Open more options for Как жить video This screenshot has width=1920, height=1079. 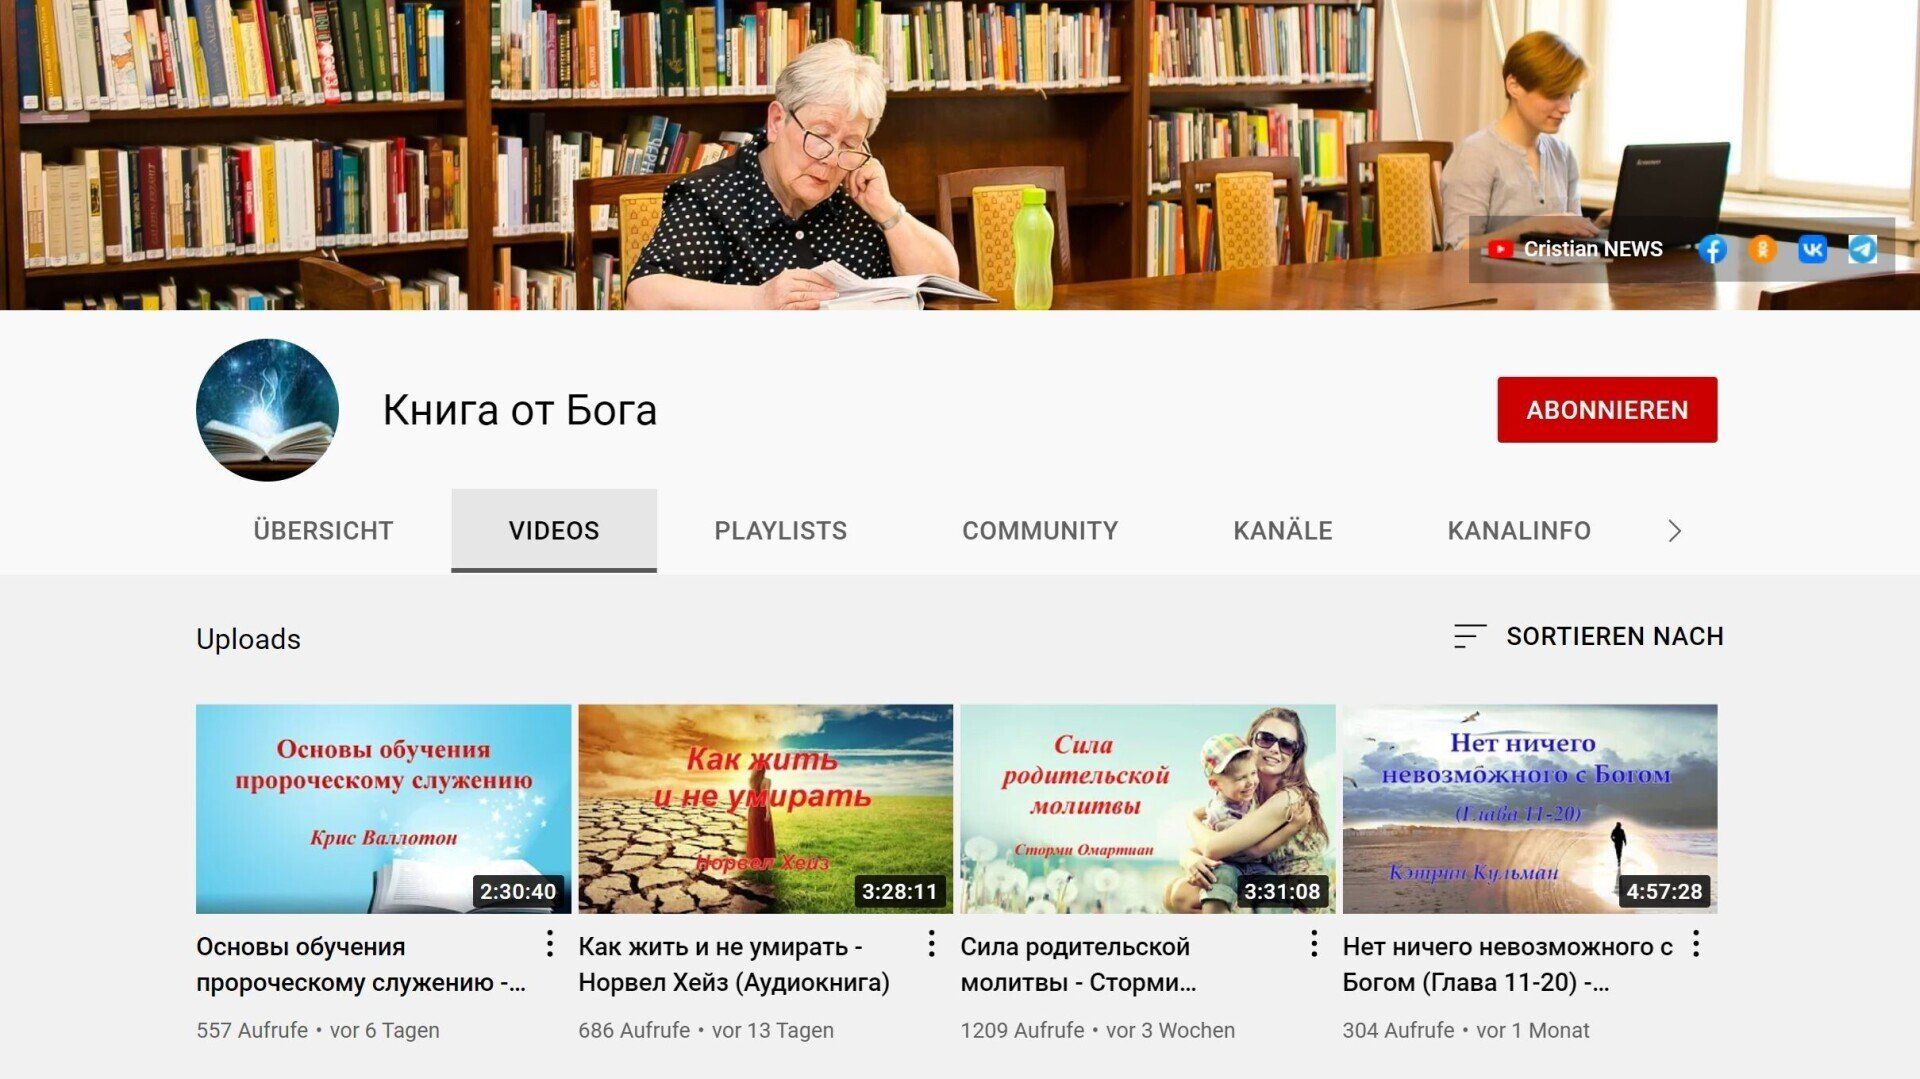tap(931, 944)
